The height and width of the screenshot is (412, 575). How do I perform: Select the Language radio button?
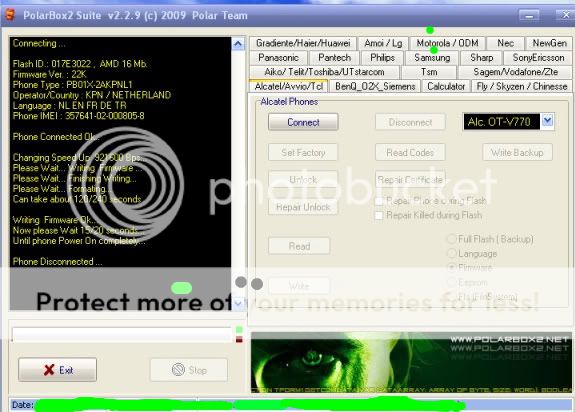pyautogui.click(x=452, y=253)
